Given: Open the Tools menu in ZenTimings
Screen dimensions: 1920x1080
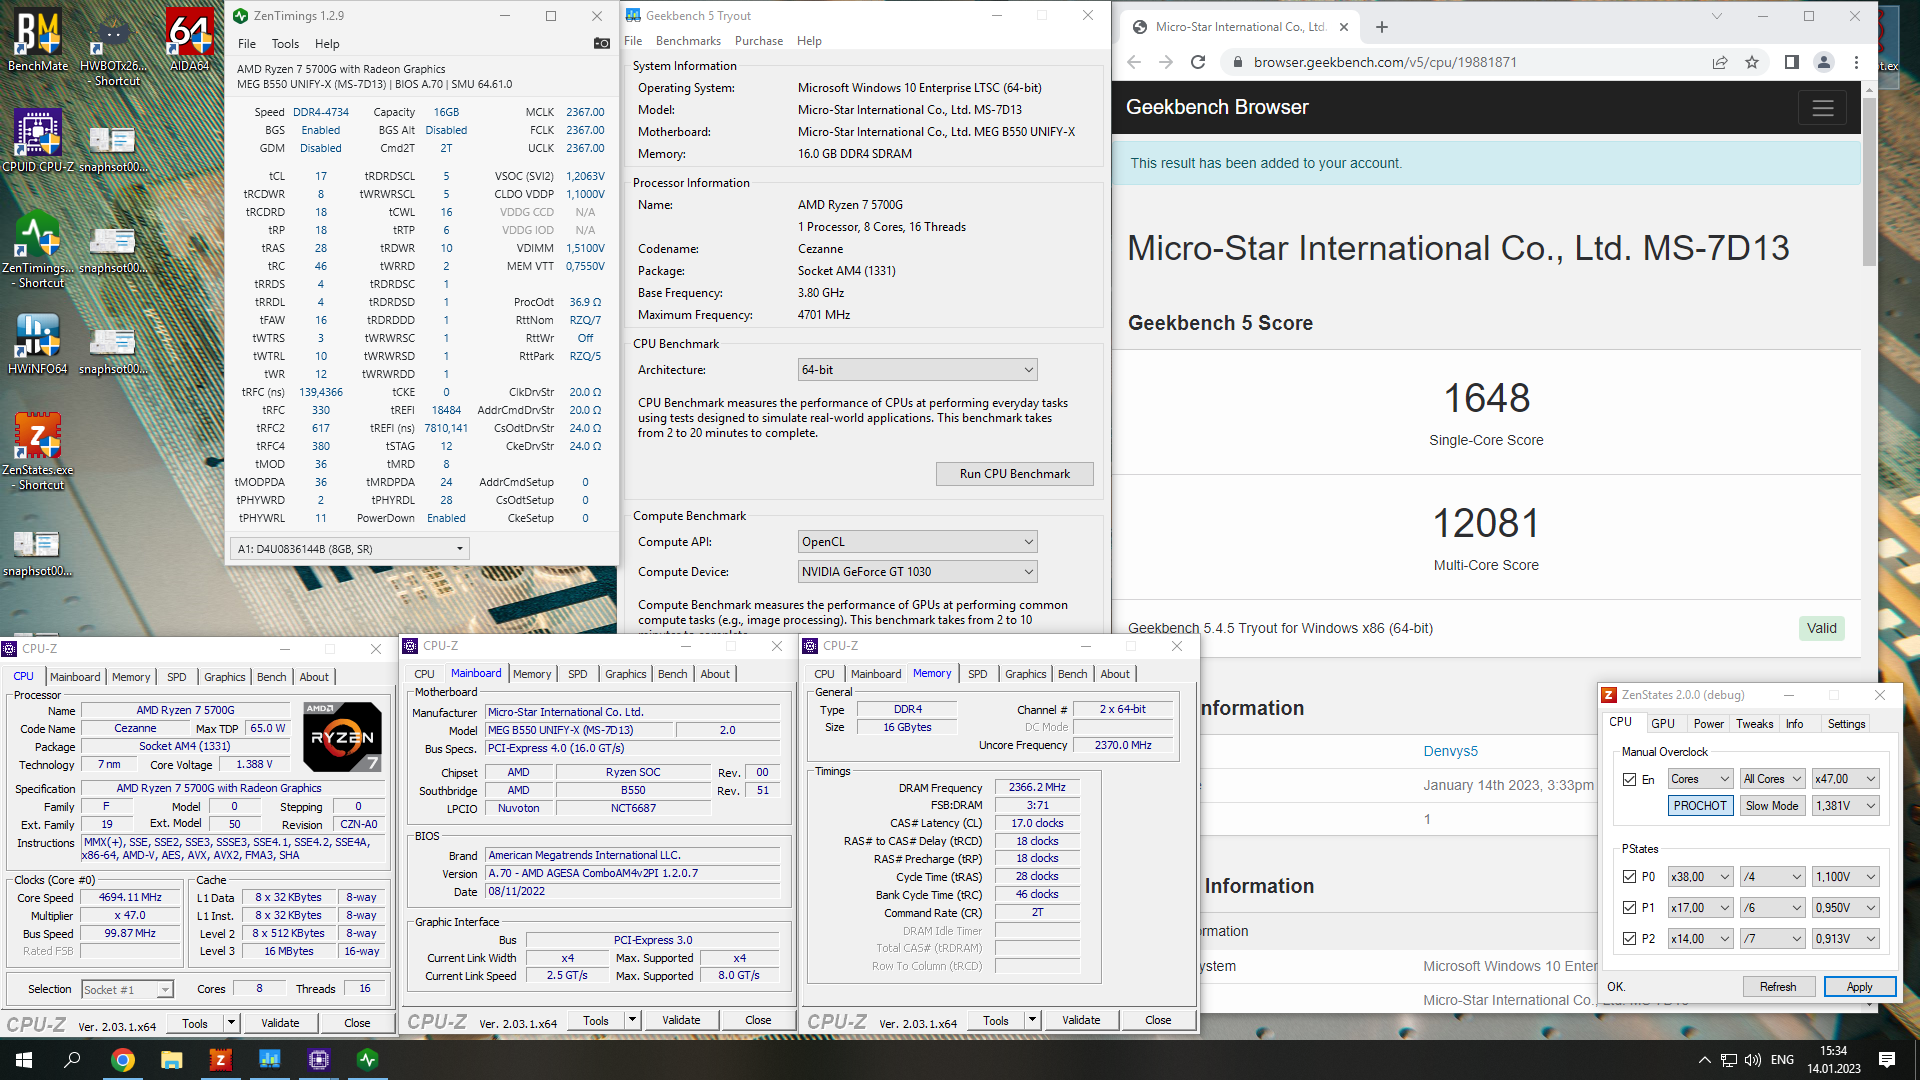Looking at the screenshot, I should pos(285,44).
